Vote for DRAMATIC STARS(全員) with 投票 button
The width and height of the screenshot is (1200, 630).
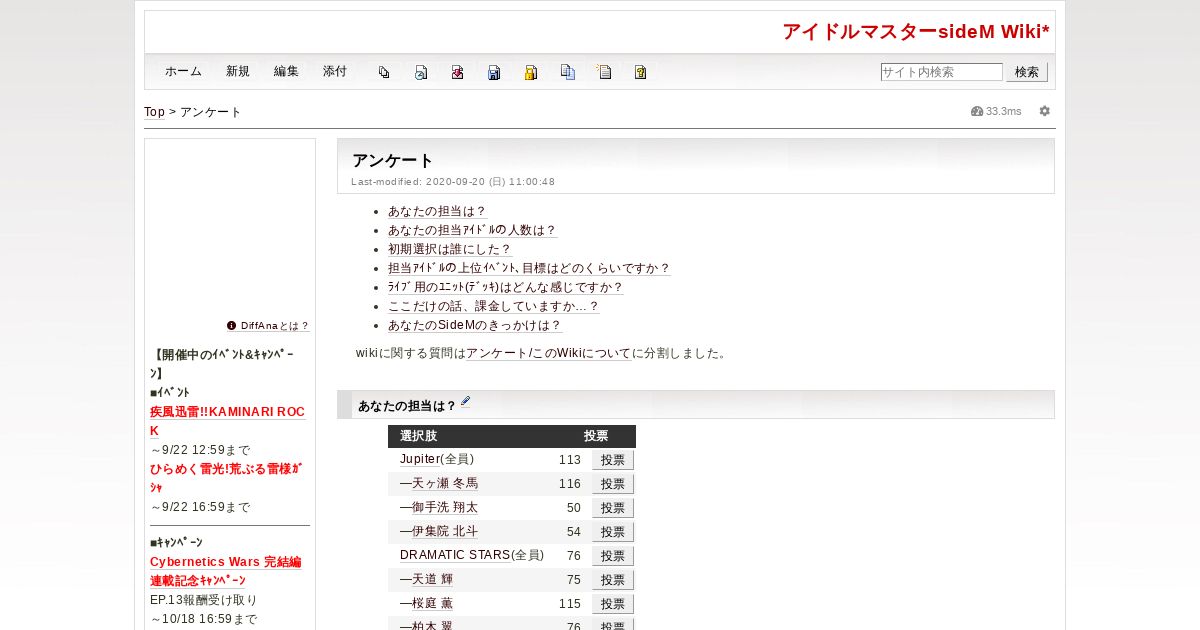coord(613,556)
